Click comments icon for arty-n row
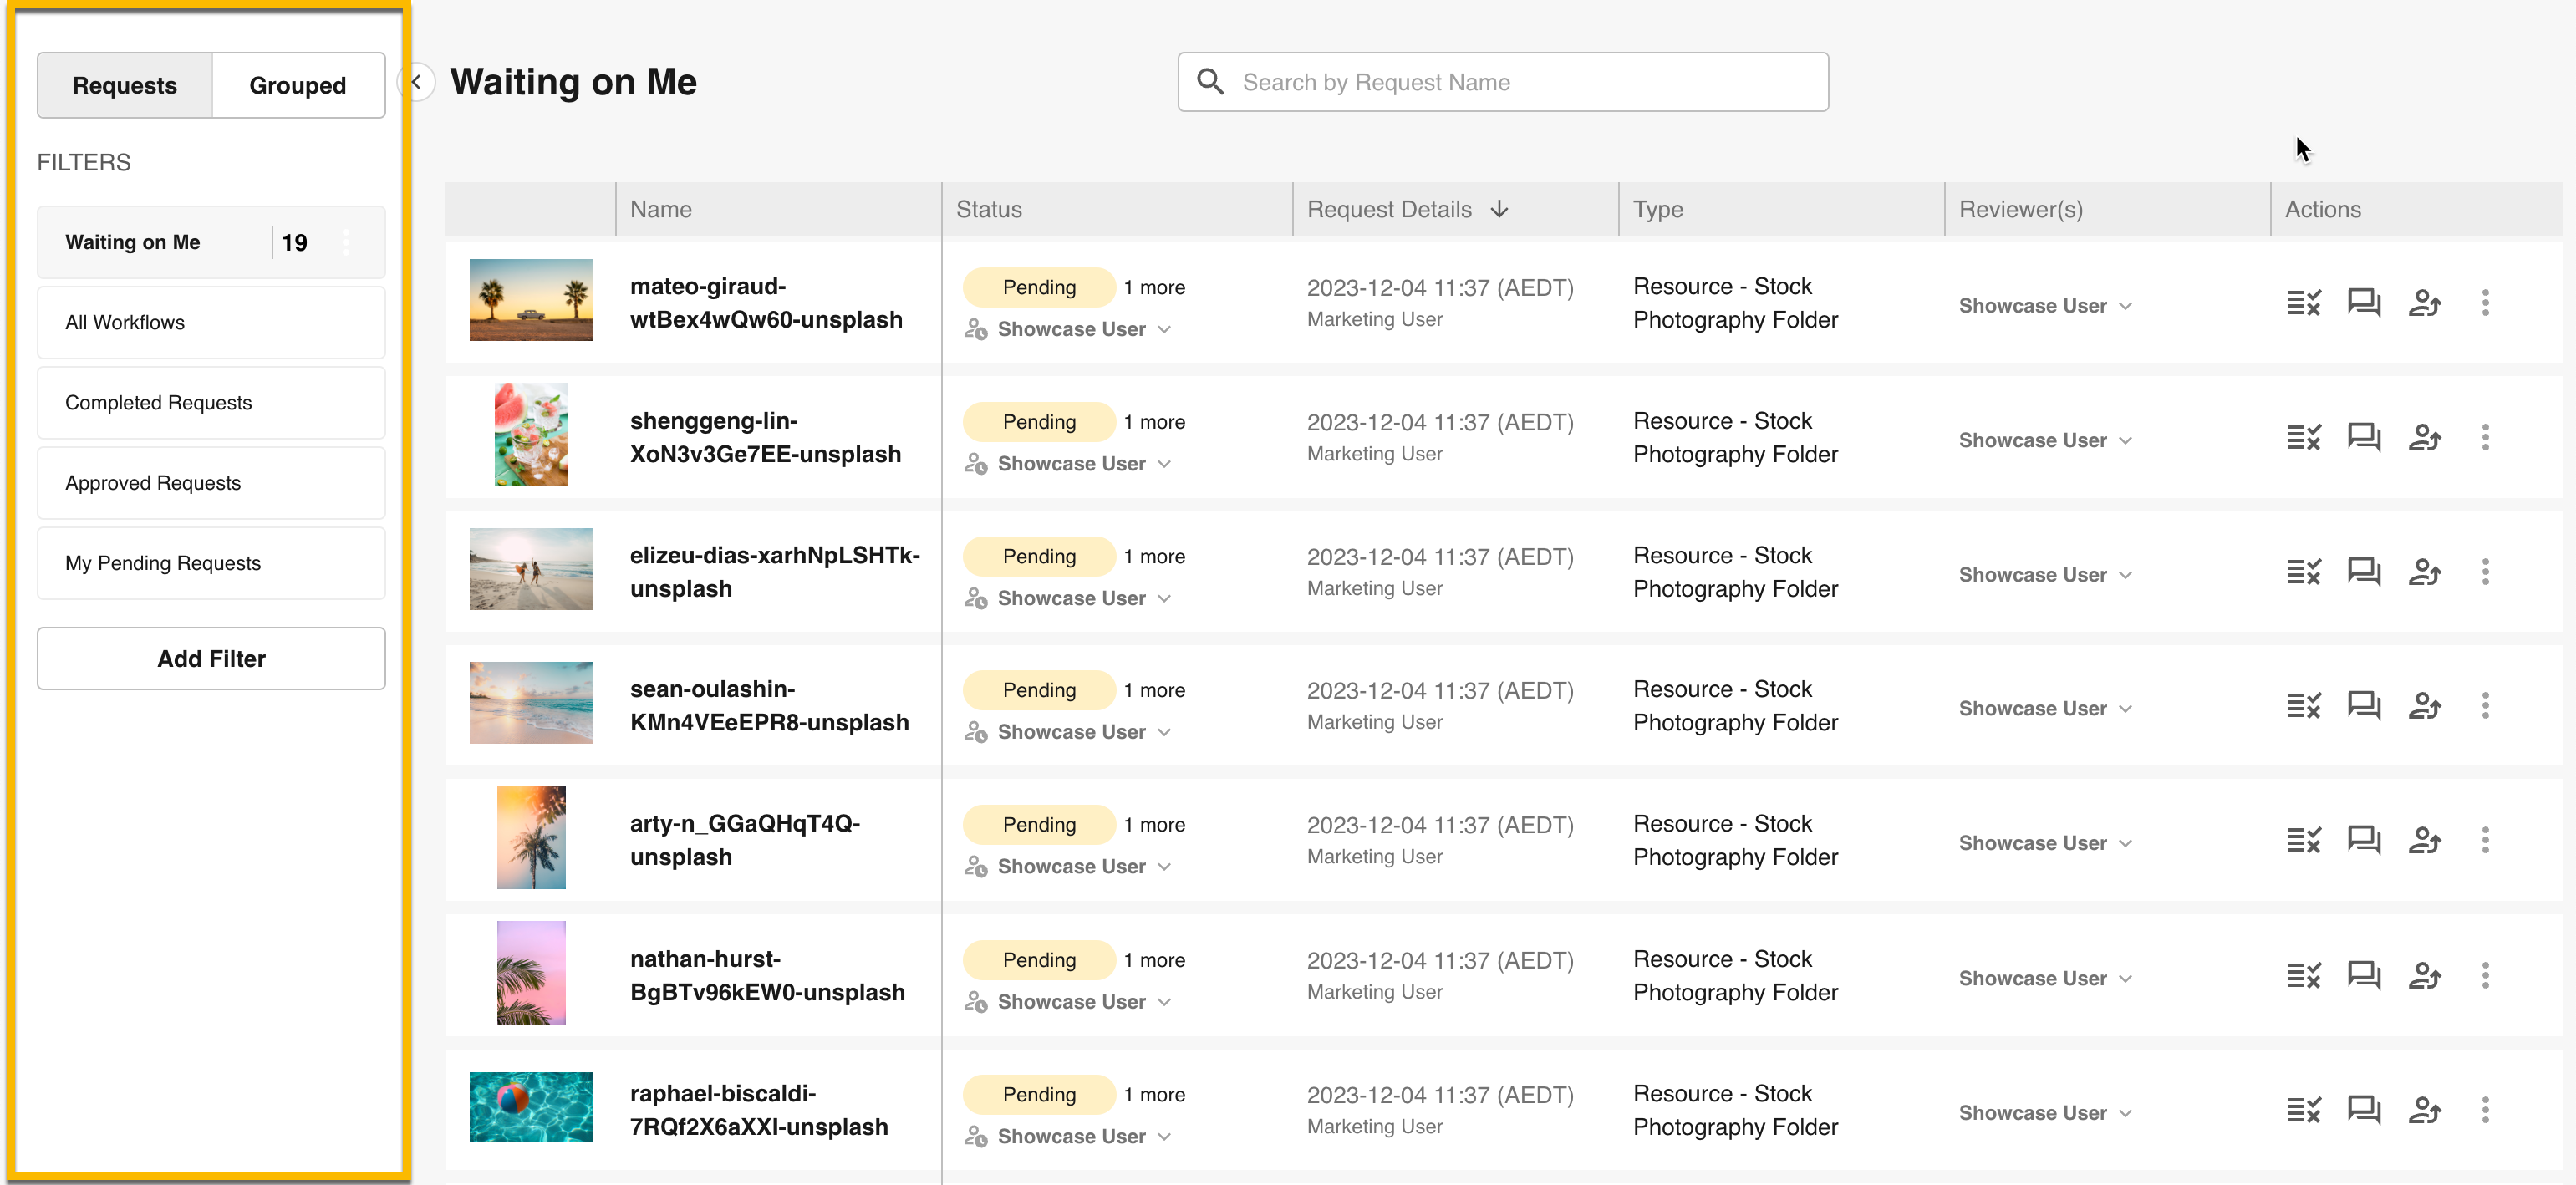The image size is (2576, 1185). (2363, 840)
